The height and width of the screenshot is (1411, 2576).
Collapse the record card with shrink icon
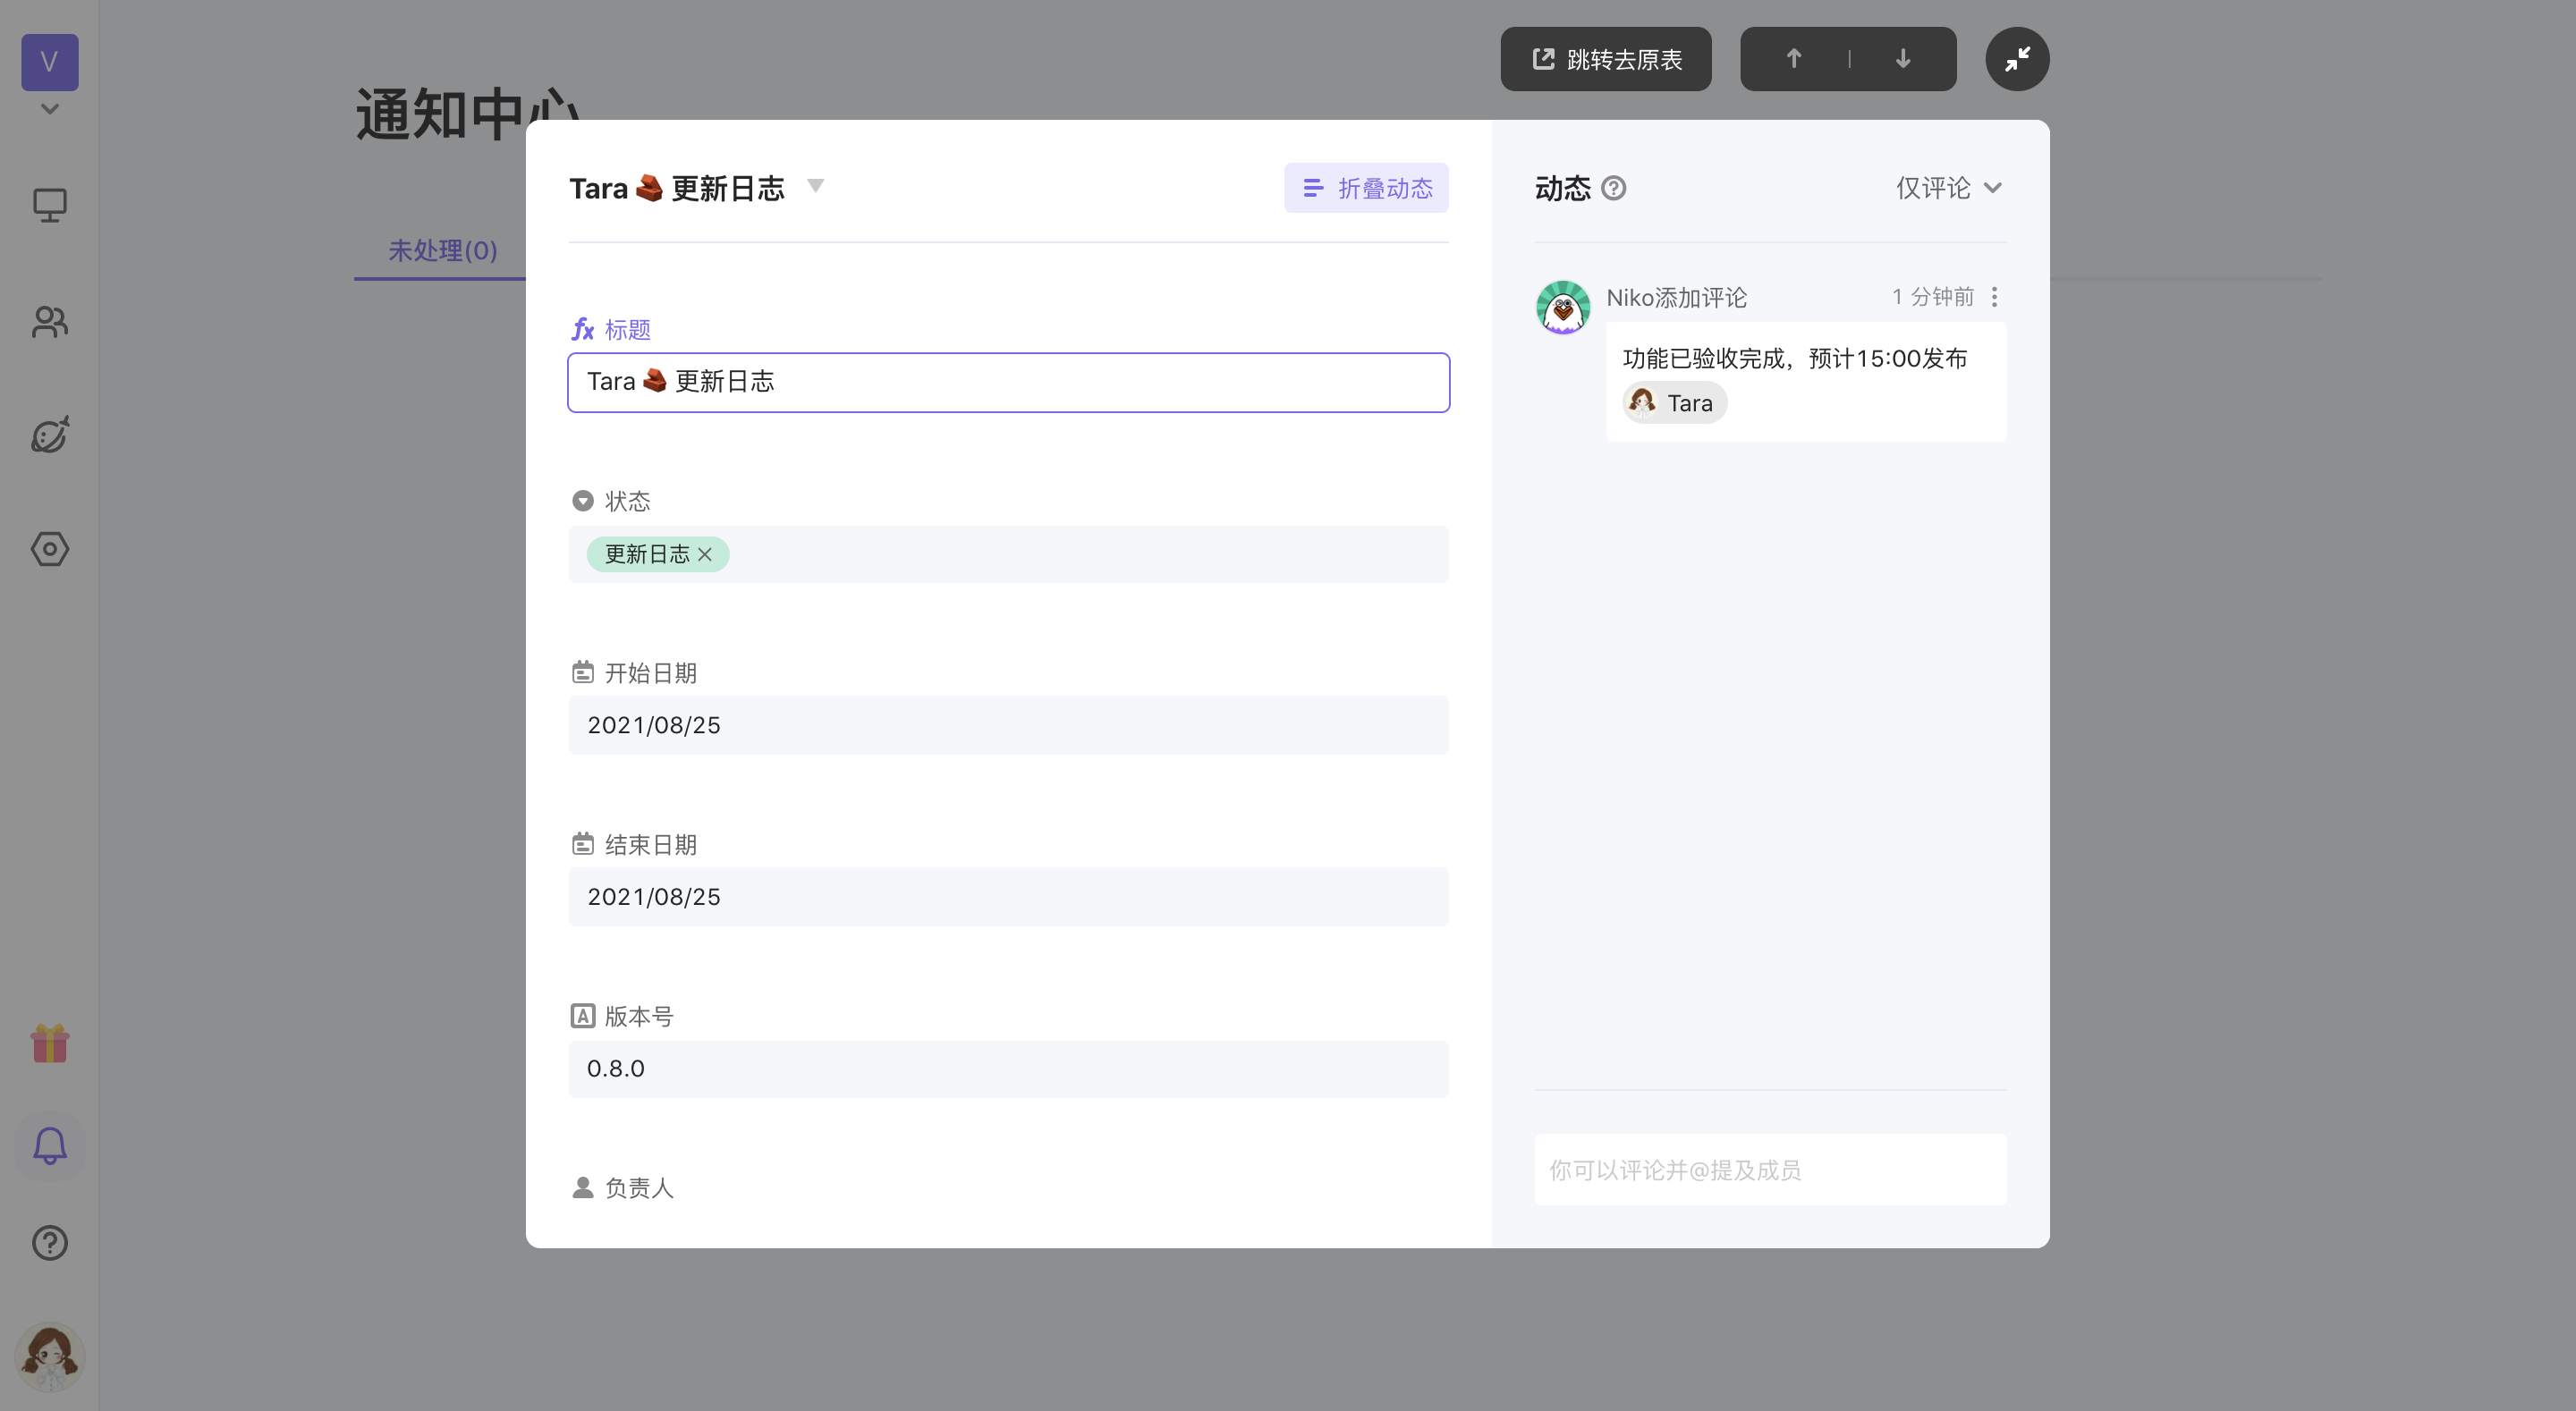[2017, 59]
